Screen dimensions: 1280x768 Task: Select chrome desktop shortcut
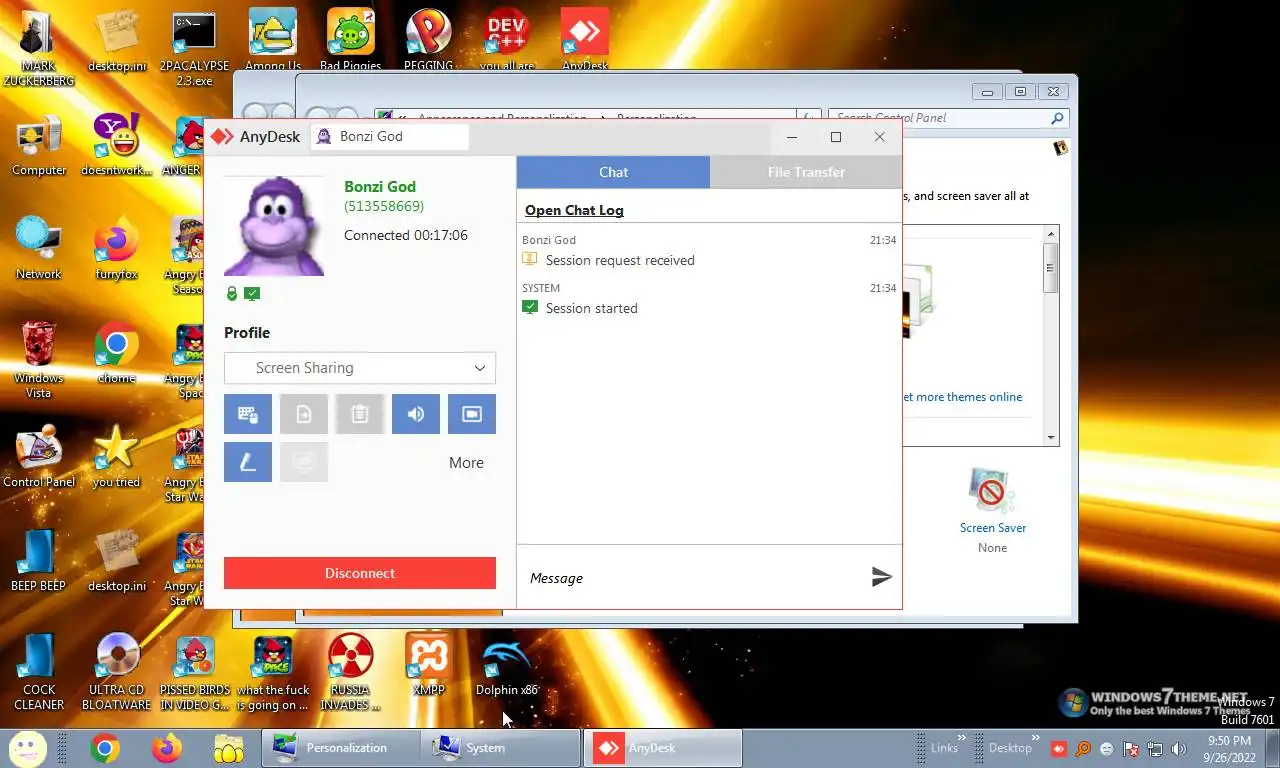click(x=116, y=353)
